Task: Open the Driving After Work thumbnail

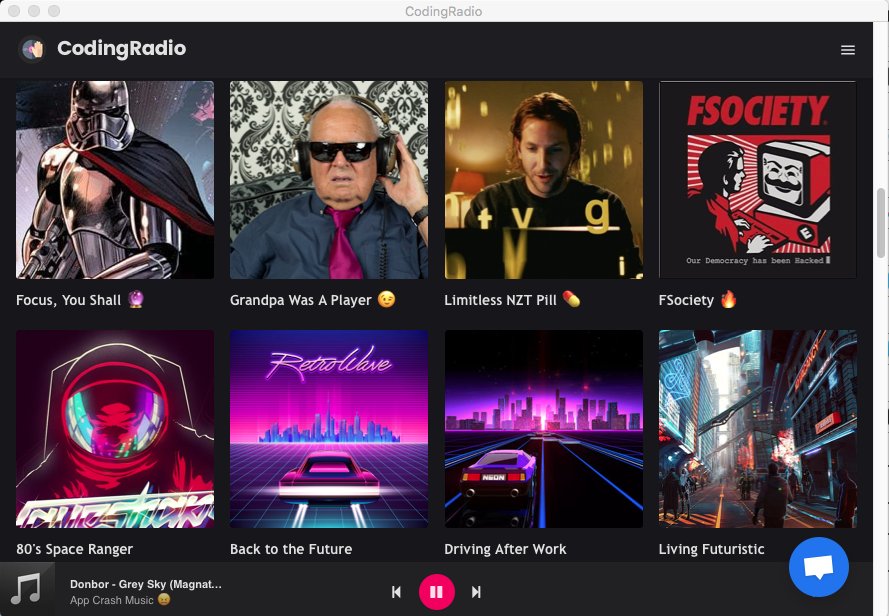Action: click(544, 429)
